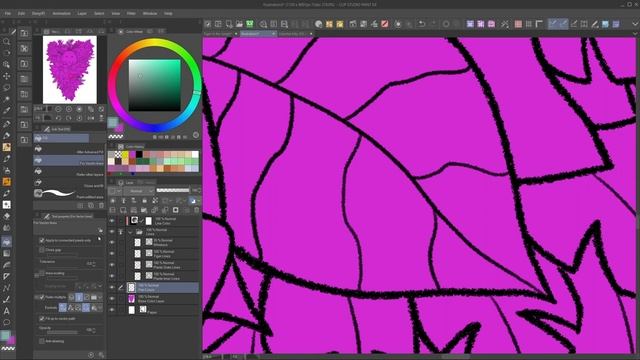The width and height of the screenshot is (640, 360).
Task: Open the Refer multiple options dropdown arrow
Action: pos(100,297)
